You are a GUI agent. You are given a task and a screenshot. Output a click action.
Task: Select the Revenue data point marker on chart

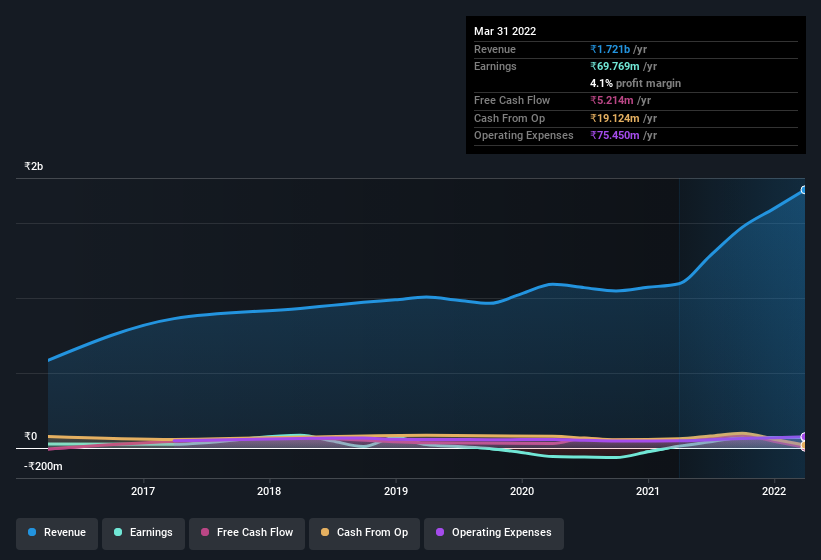pyautogui.click(x=804, y=190)
